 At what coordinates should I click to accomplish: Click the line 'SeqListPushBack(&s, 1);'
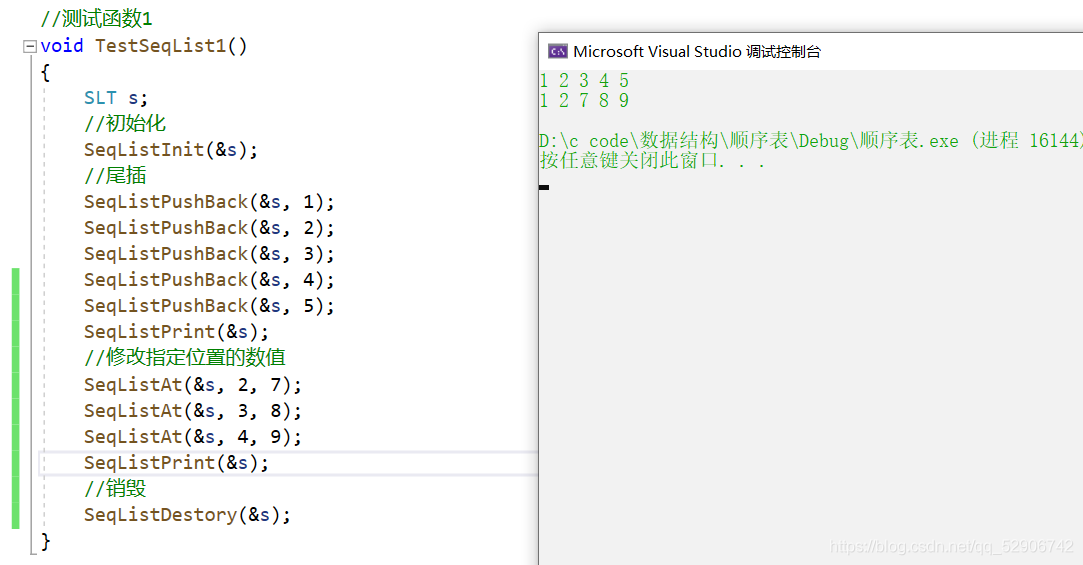[x=209, y=202]
